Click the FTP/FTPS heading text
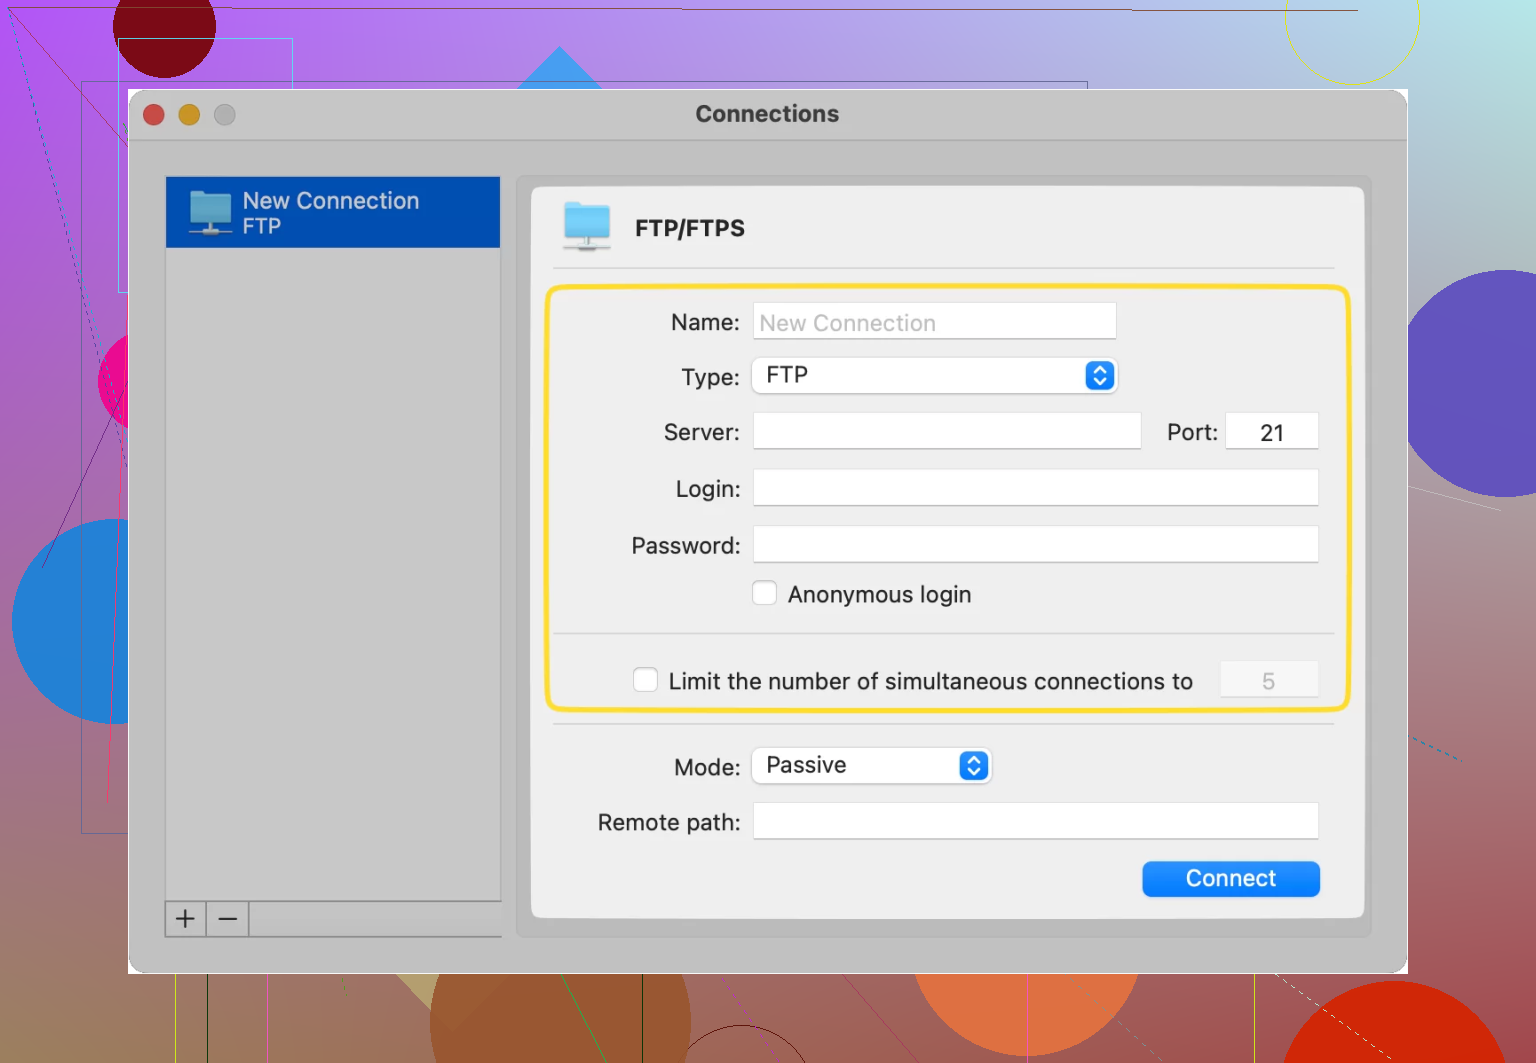The height and width of the screenshot is (1063, 1536). [x=690, y=228]
